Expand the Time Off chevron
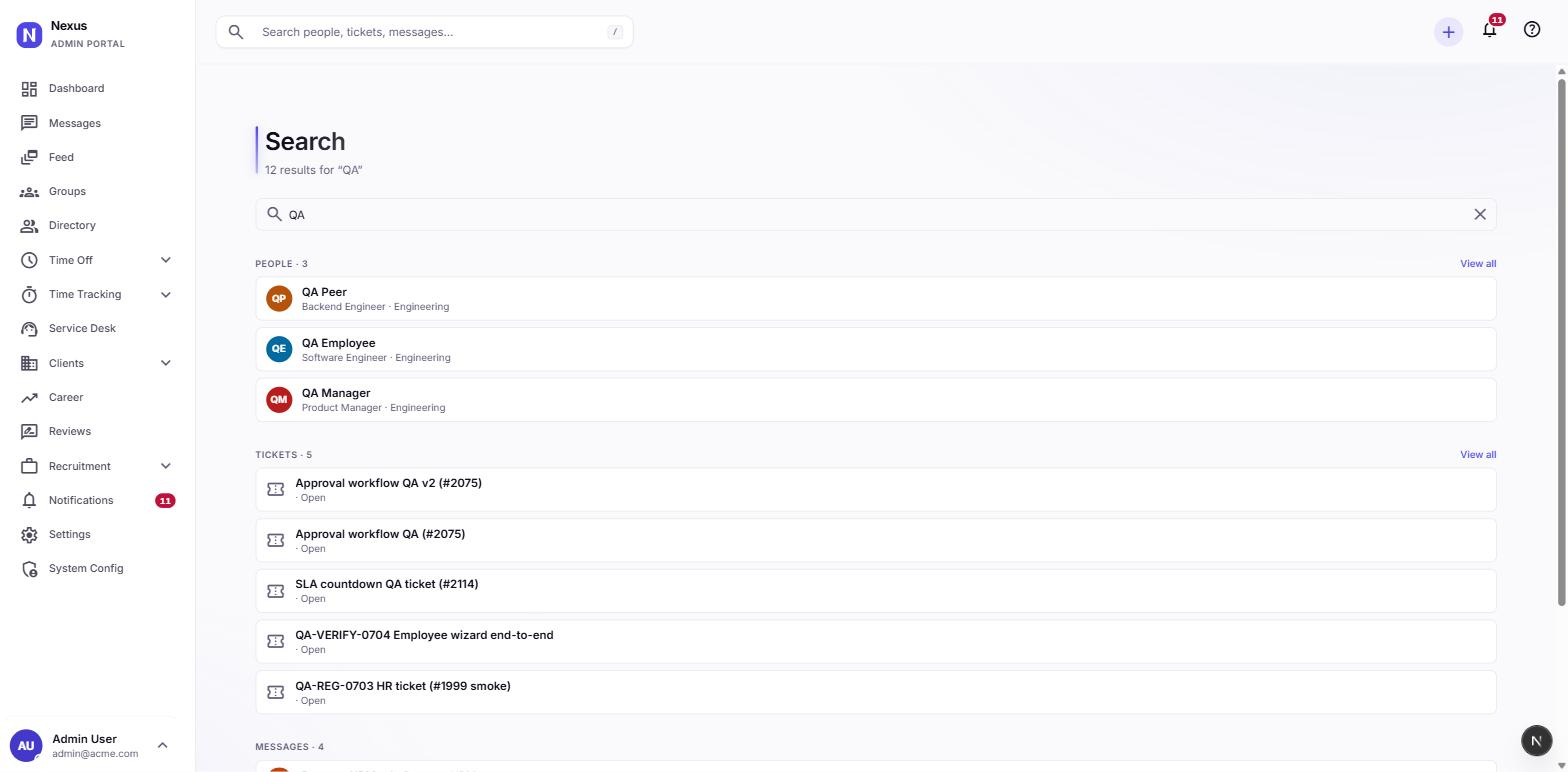Image resolution: width=1568 pixels, height=772 pixels. (x=165, y=260)
